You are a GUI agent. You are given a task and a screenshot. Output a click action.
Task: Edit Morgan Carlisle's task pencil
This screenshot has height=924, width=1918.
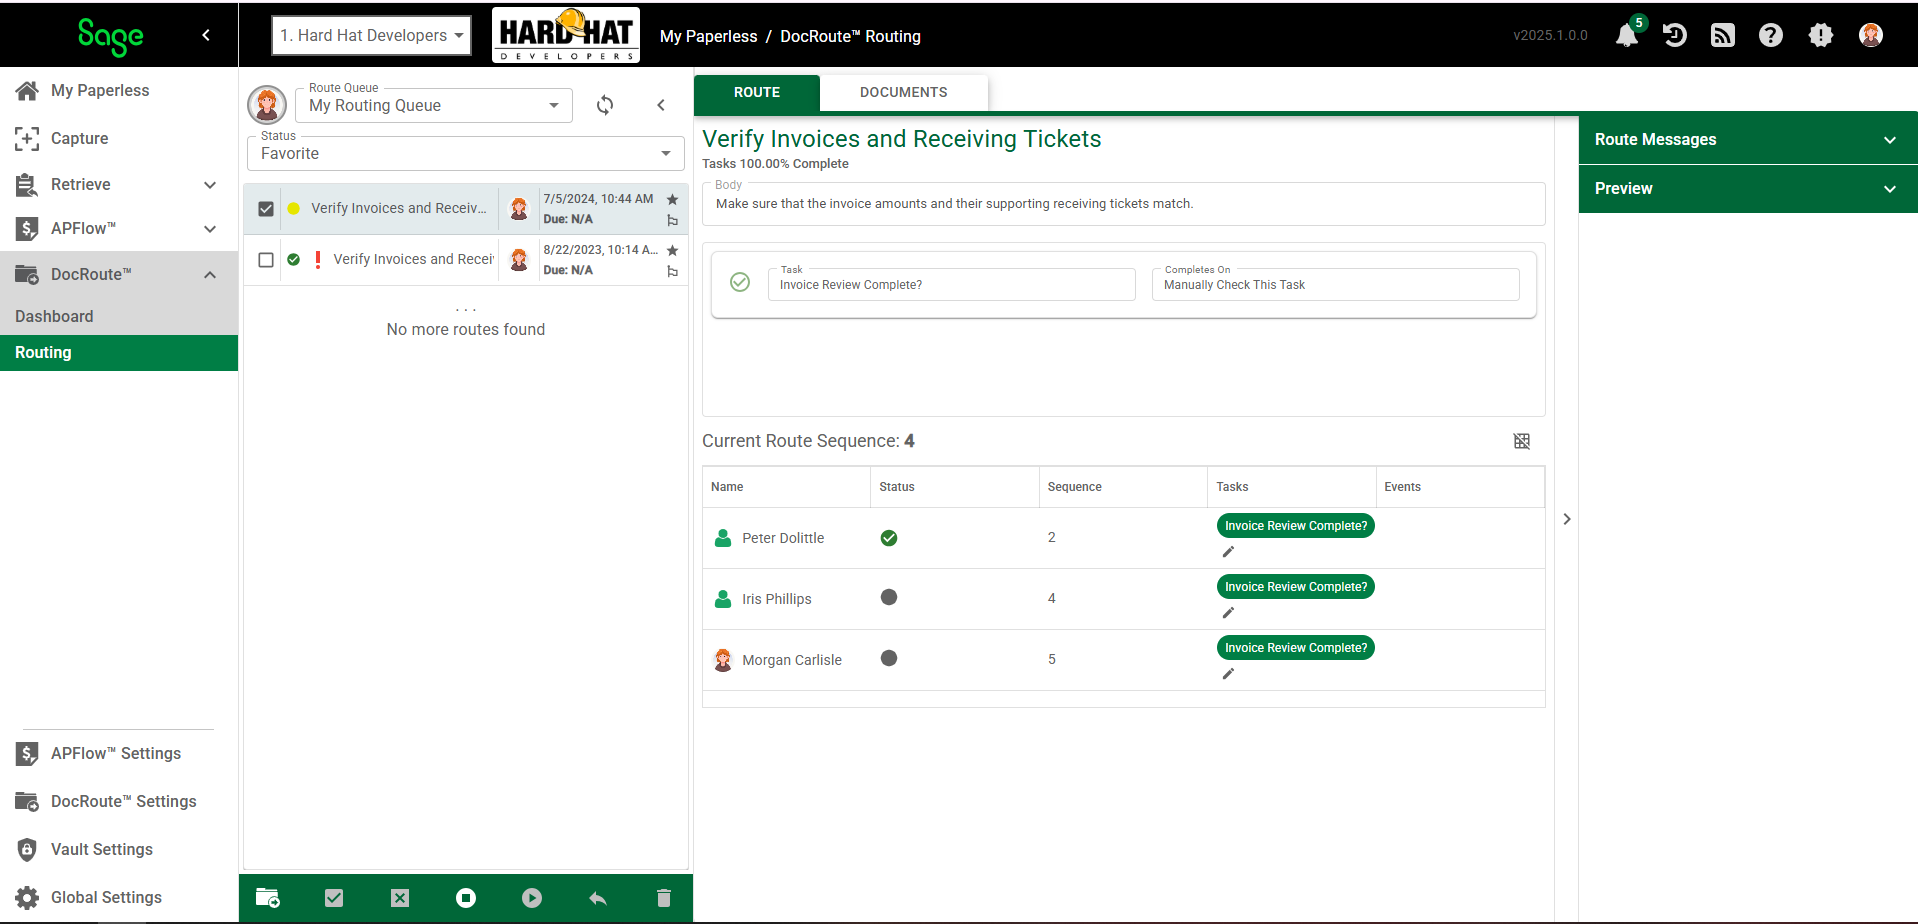(1228, 674)
